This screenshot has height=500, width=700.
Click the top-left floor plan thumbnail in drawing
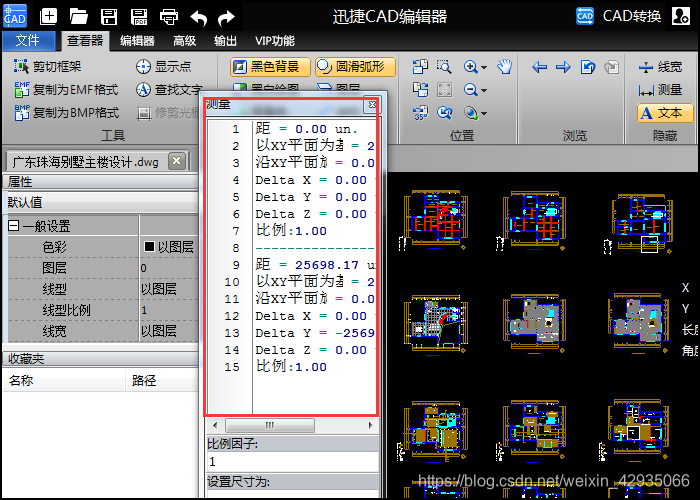pyautogui.click(x=434, y=219)
